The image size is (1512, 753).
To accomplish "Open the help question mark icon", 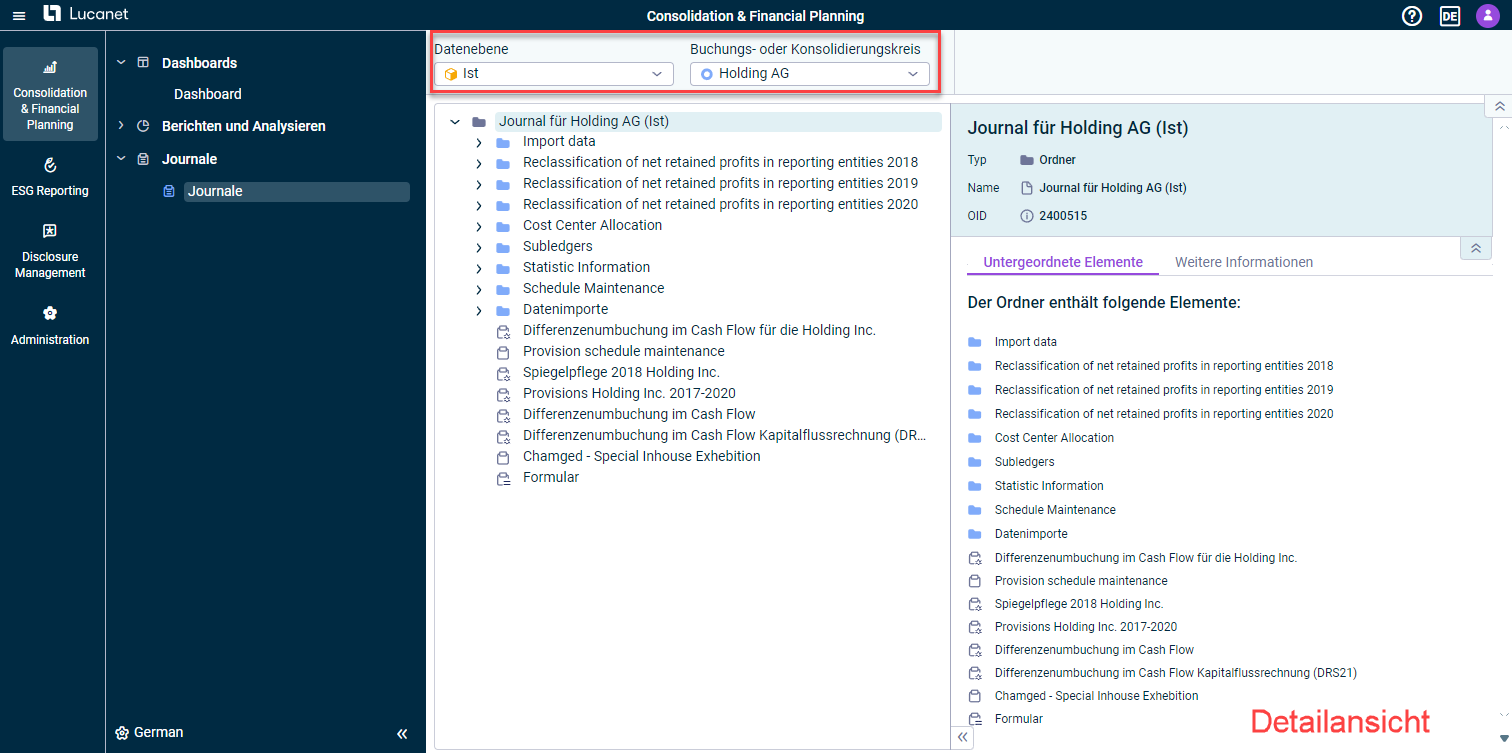I will click(1412, 16).
